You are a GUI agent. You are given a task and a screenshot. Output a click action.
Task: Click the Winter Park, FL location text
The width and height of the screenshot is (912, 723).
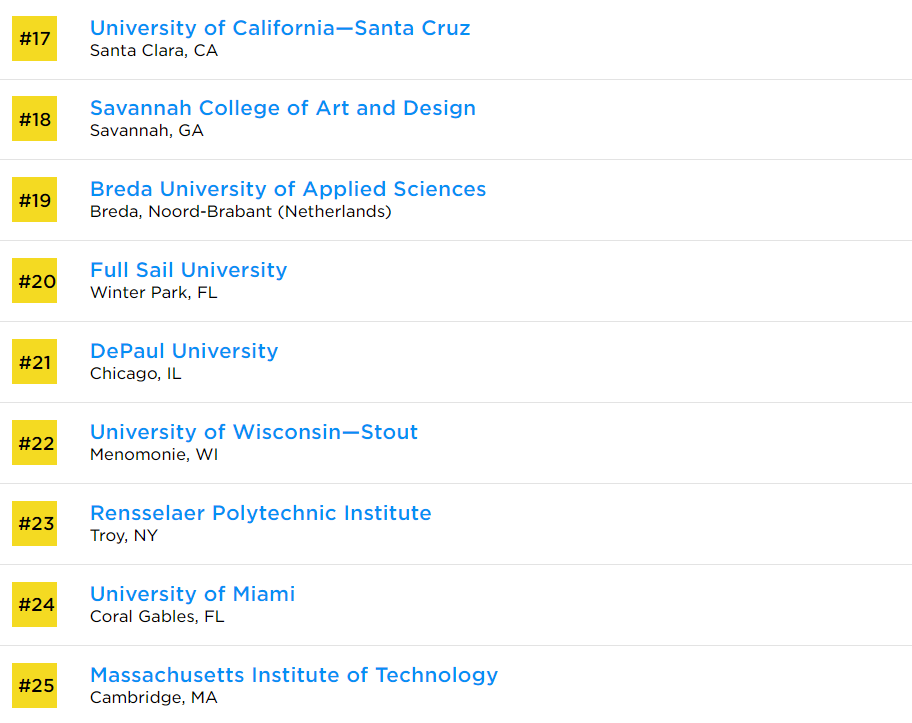pyautogui.click(x=154, y=292)
